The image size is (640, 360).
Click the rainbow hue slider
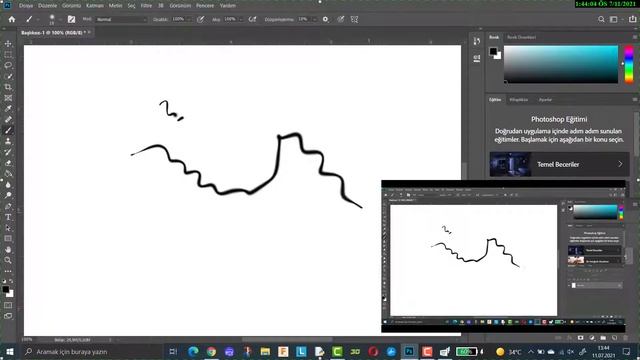(629, 64)
